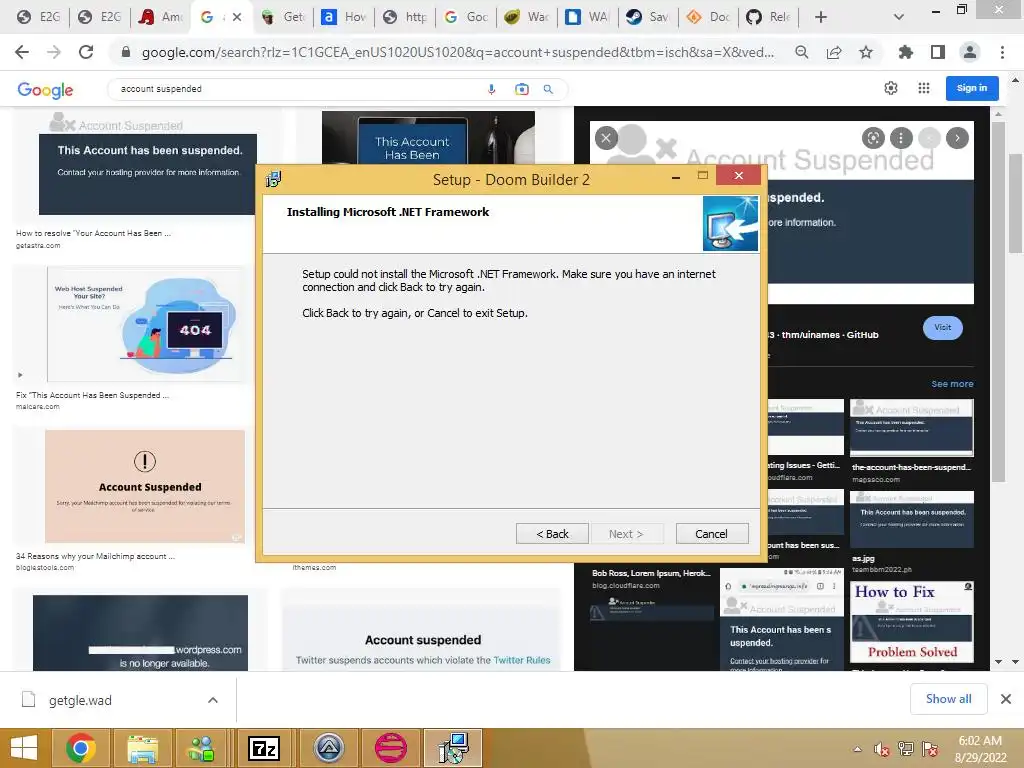Image resolution: width=1024 pixels, height=768 pixels.
Task: Switch to the first E2G tab
Action: pos(39,17)
